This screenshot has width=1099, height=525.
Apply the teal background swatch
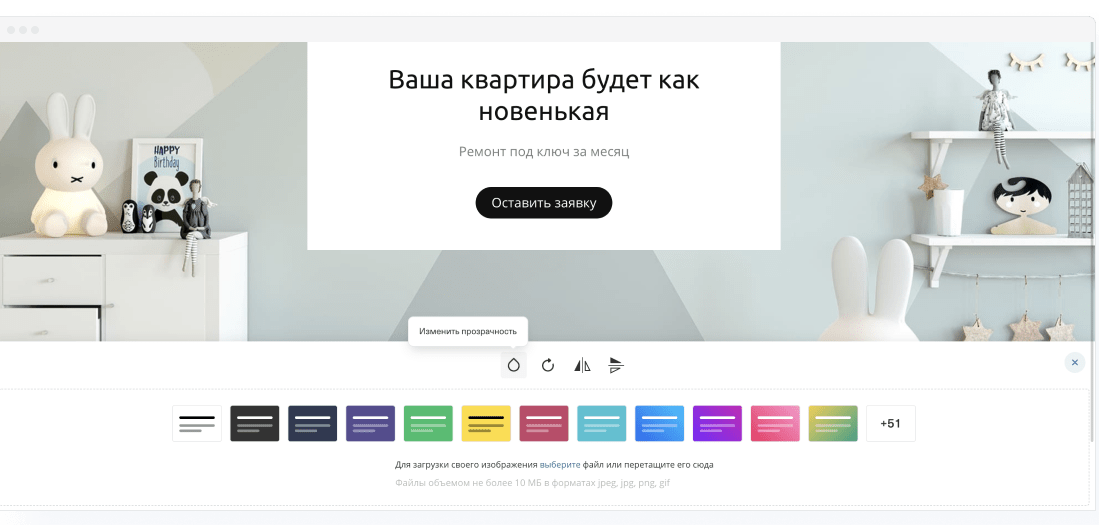(602, 423)
